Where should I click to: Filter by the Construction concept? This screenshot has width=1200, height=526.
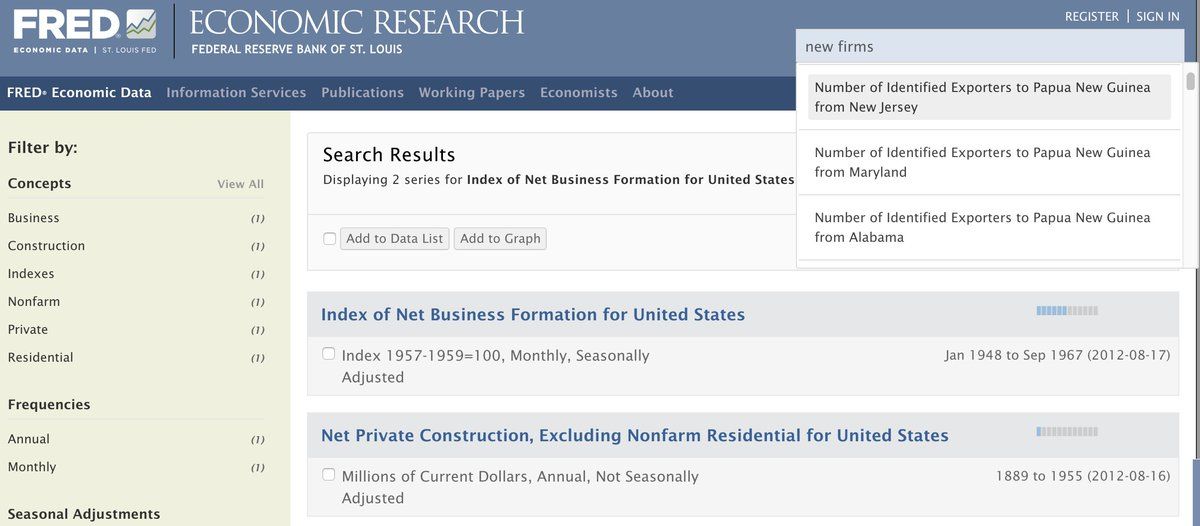pyautogui.click(x=46, y=246)
